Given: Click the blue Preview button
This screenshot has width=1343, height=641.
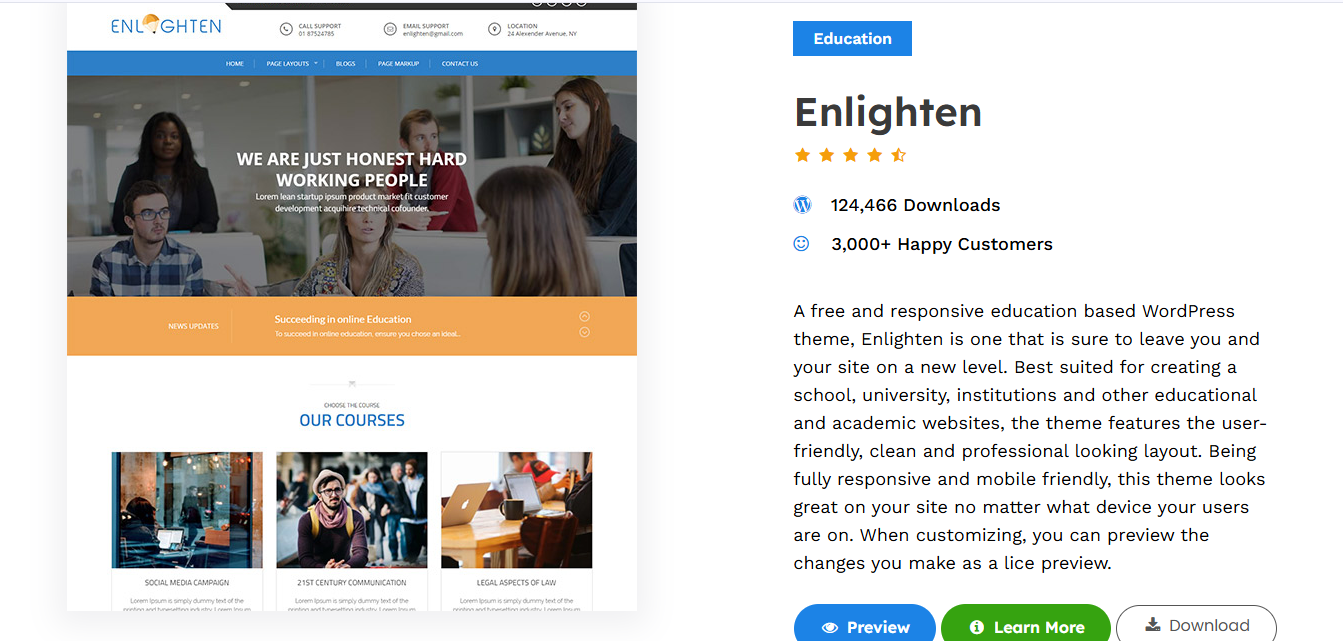Looking at the screenshot, I should click(x=865, y=624).
